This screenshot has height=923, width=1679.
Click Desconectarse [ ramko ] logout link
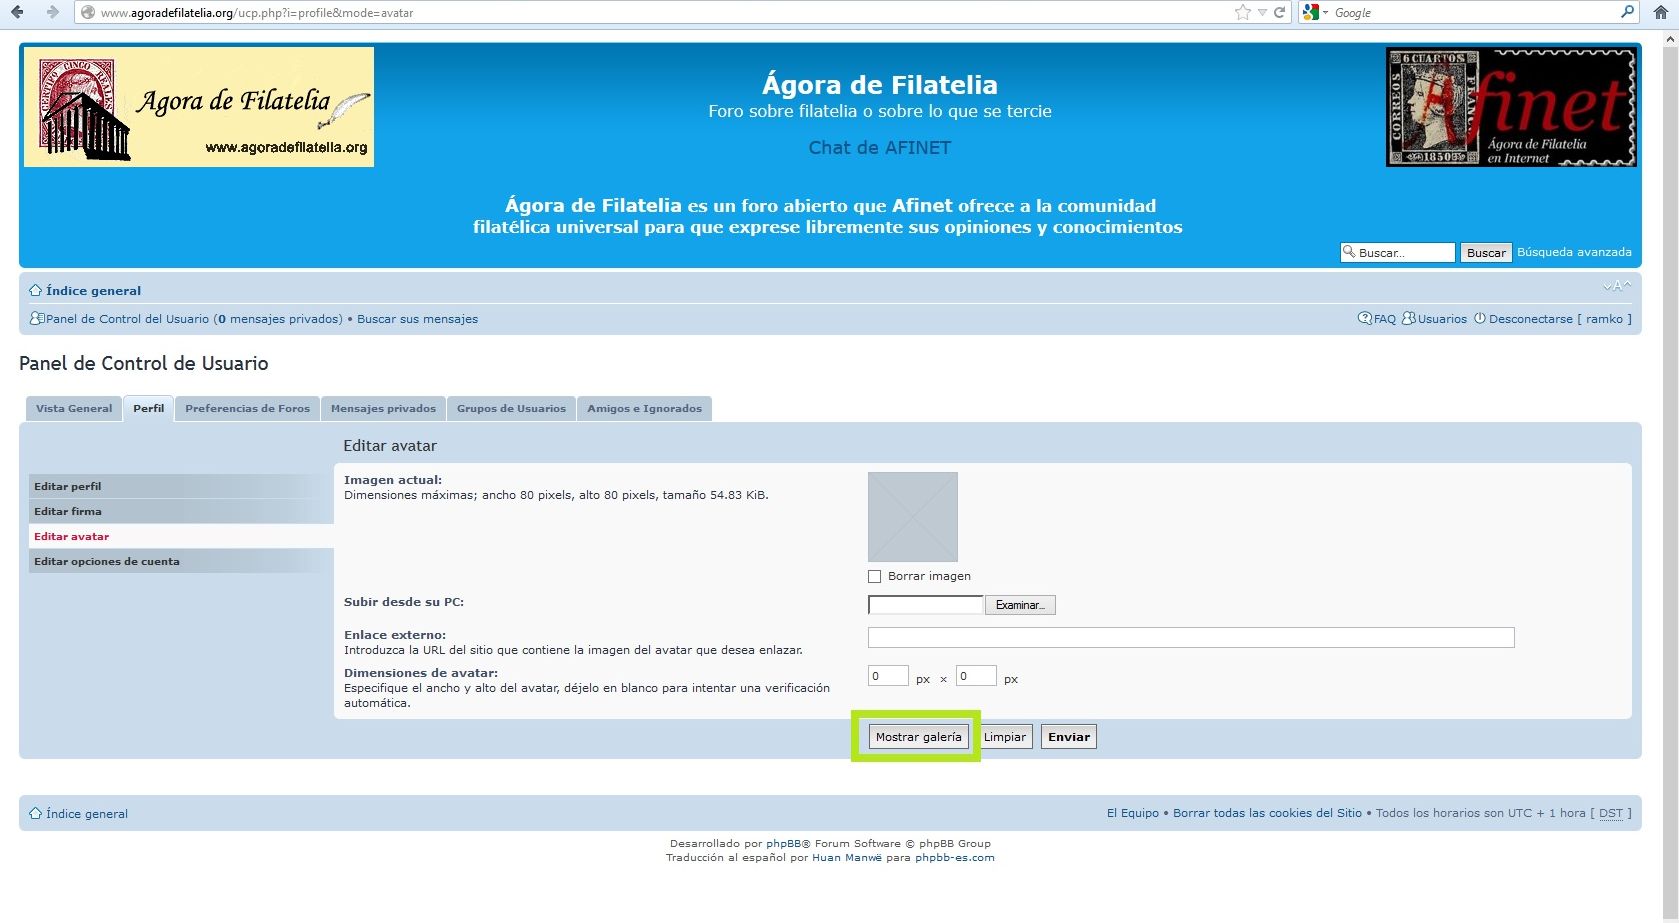coord(1560,319)
